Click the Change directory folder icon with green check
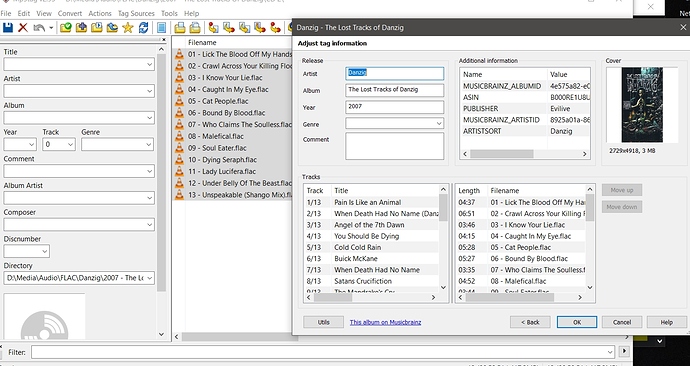This screenshot has width=690, height=366. click(x=66, y=28)
